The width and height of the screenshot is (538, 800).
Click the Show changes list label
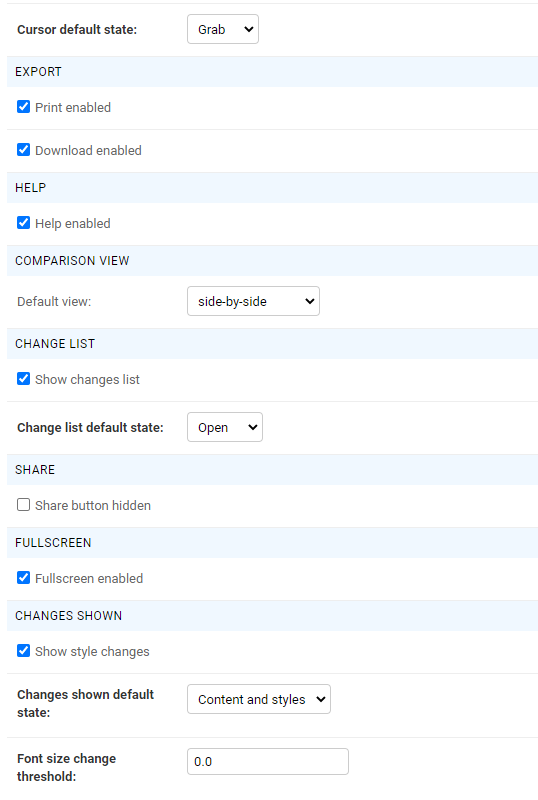(x=87, y=380)
